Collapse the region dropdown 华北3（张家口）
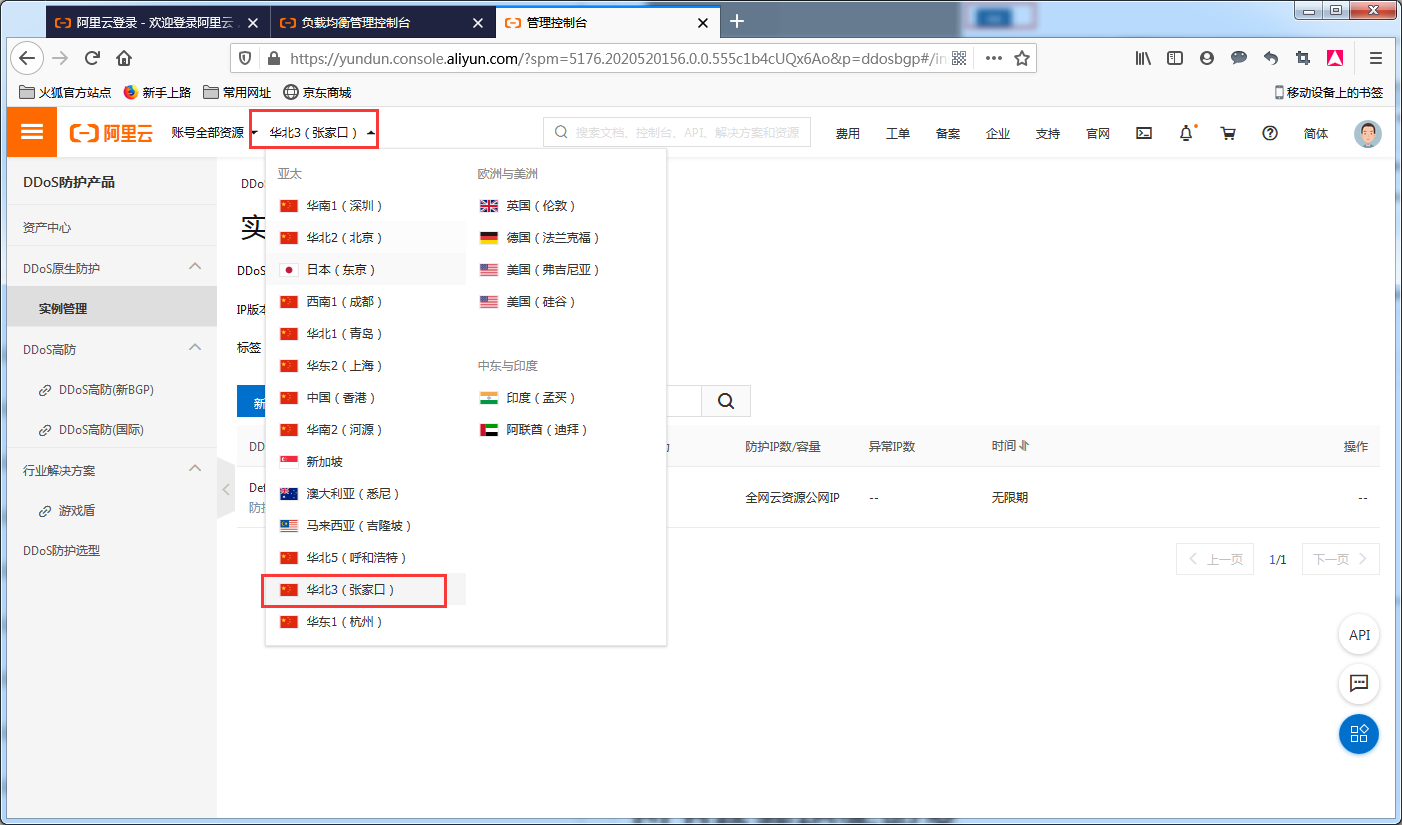The height and width of the screenshot is (825, 1402). (x=314, y=132)
